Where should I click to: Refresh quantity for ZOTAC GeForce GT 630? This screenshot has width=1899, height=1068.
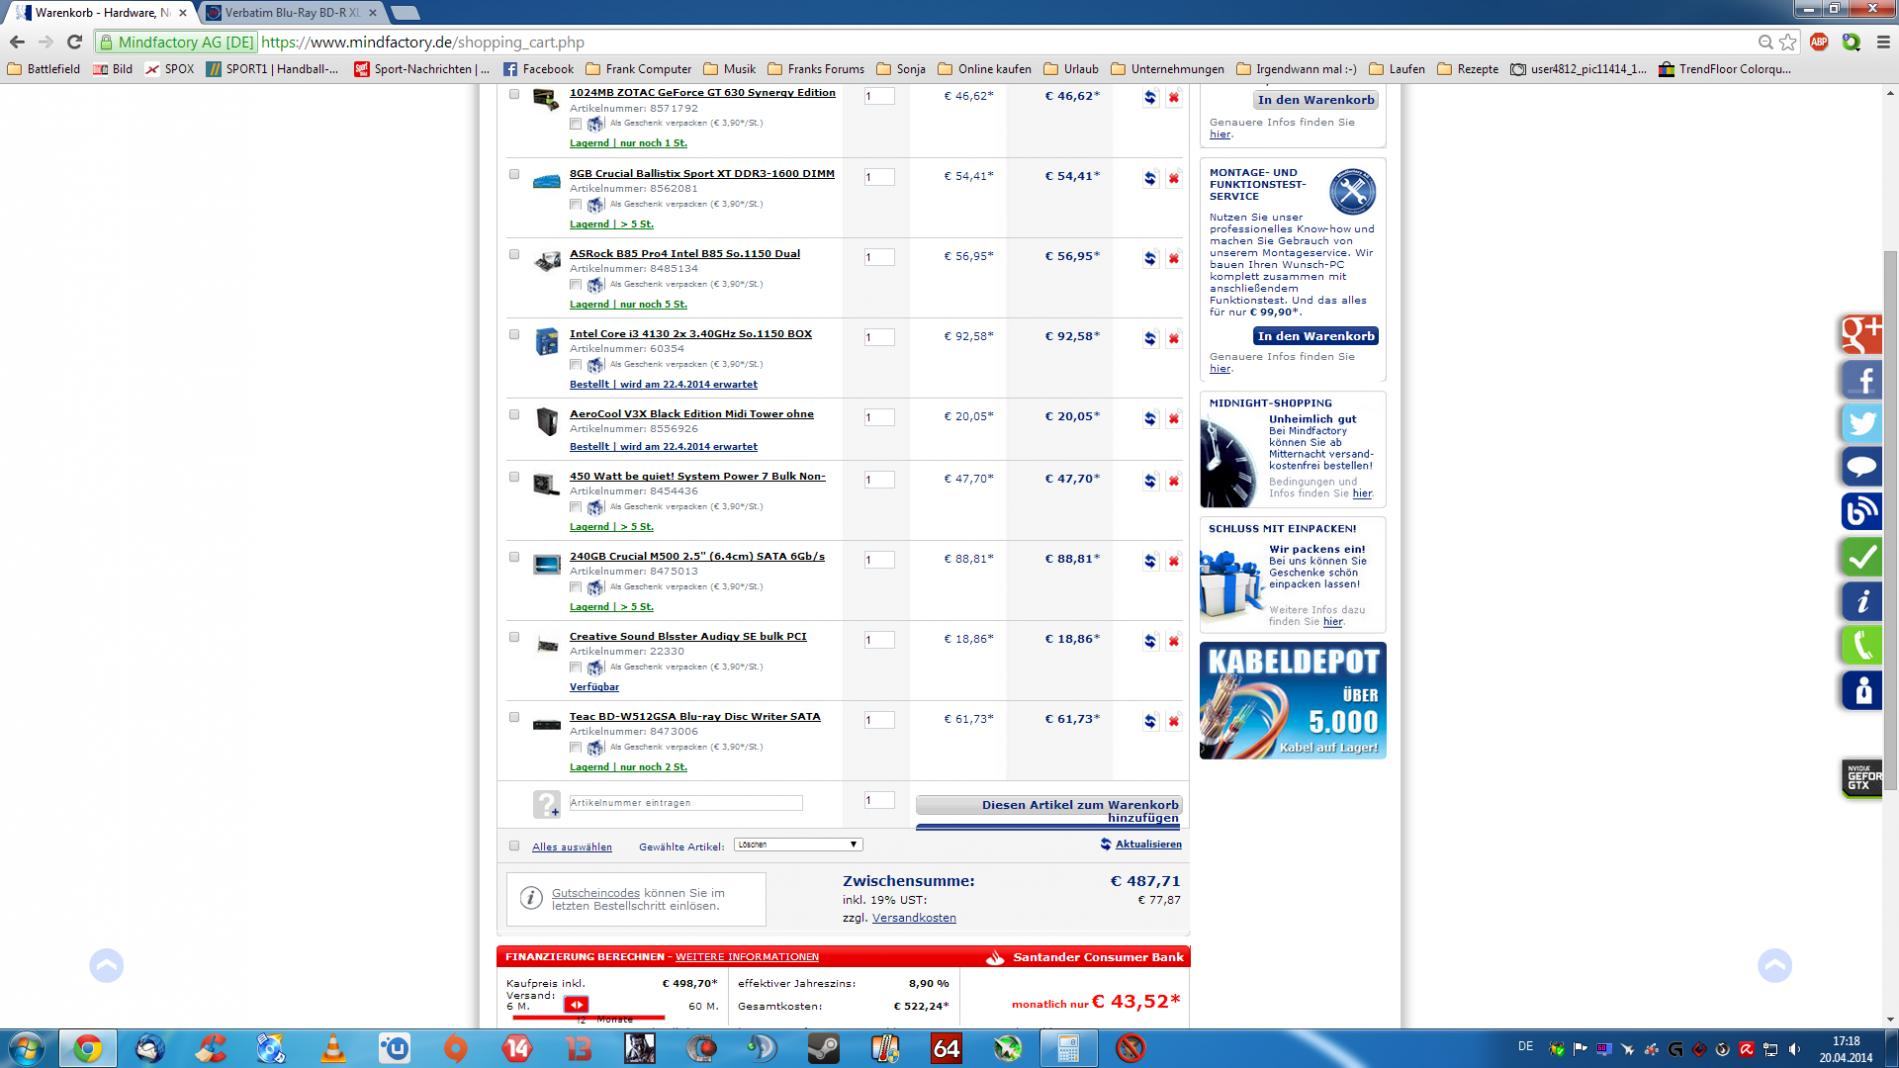tap(1150, 97)
